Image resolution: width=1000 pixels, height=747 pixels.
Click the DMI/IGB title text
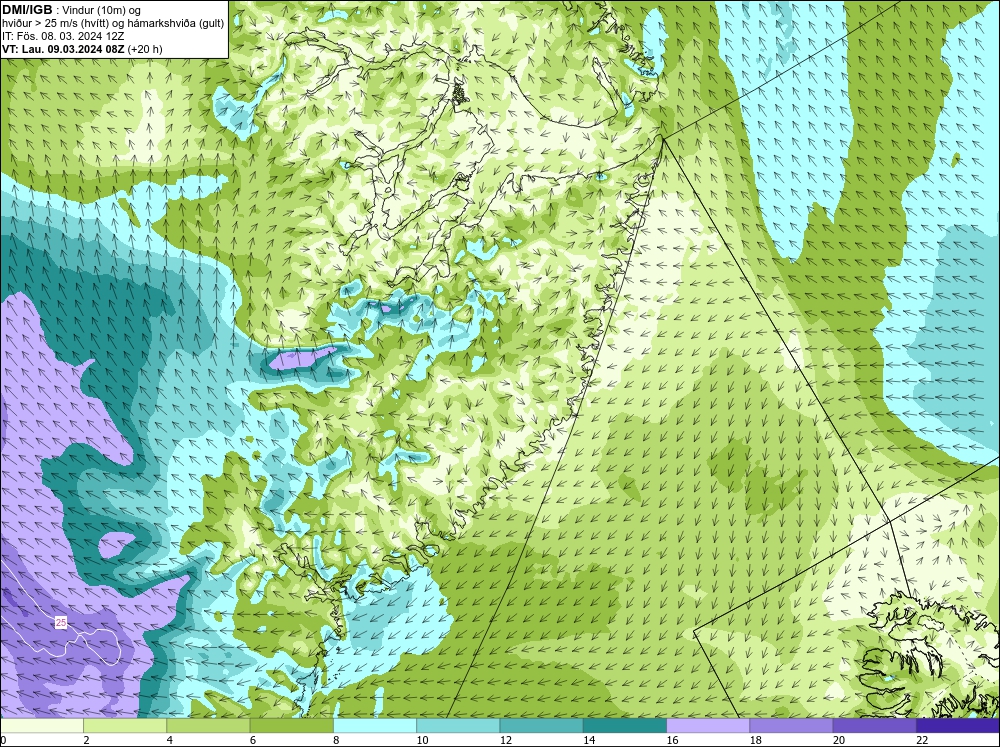coord(27,10)
